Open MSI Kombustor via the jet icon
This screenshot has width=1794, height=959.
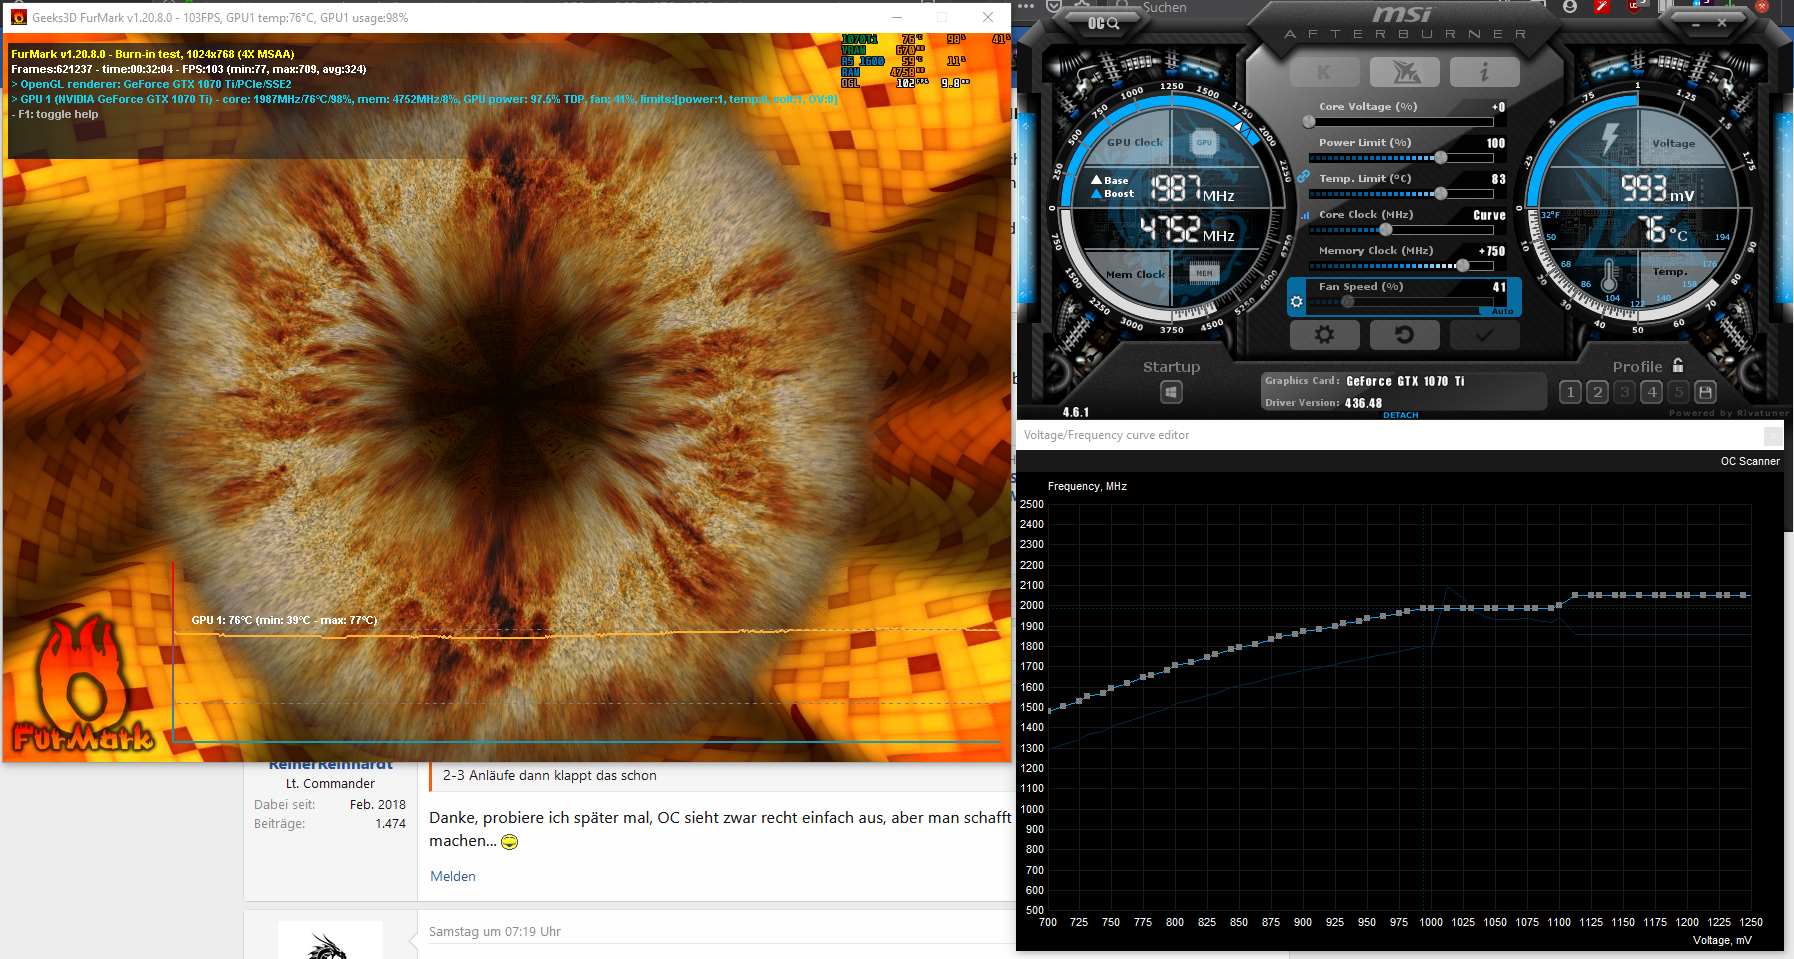1404,72
